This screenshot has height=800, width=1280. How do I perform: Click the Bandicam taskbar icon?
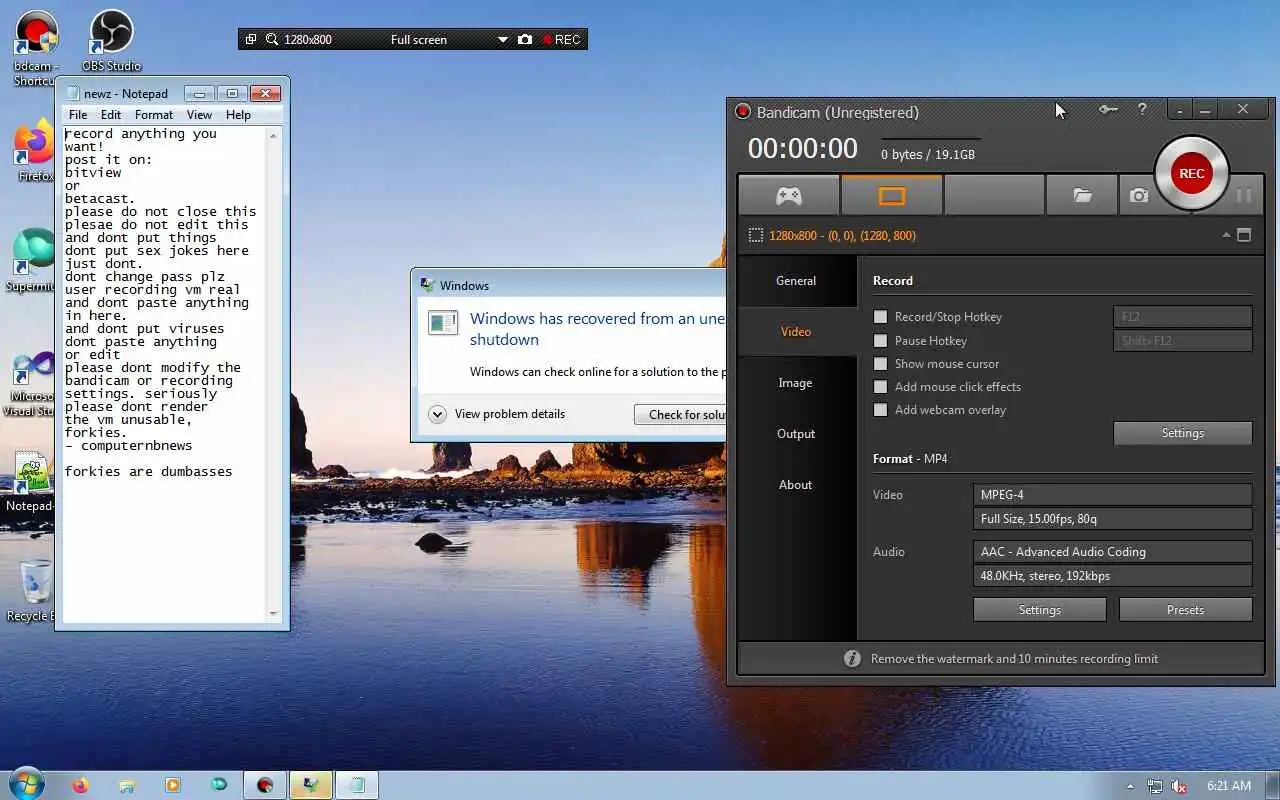click(264, 786)
